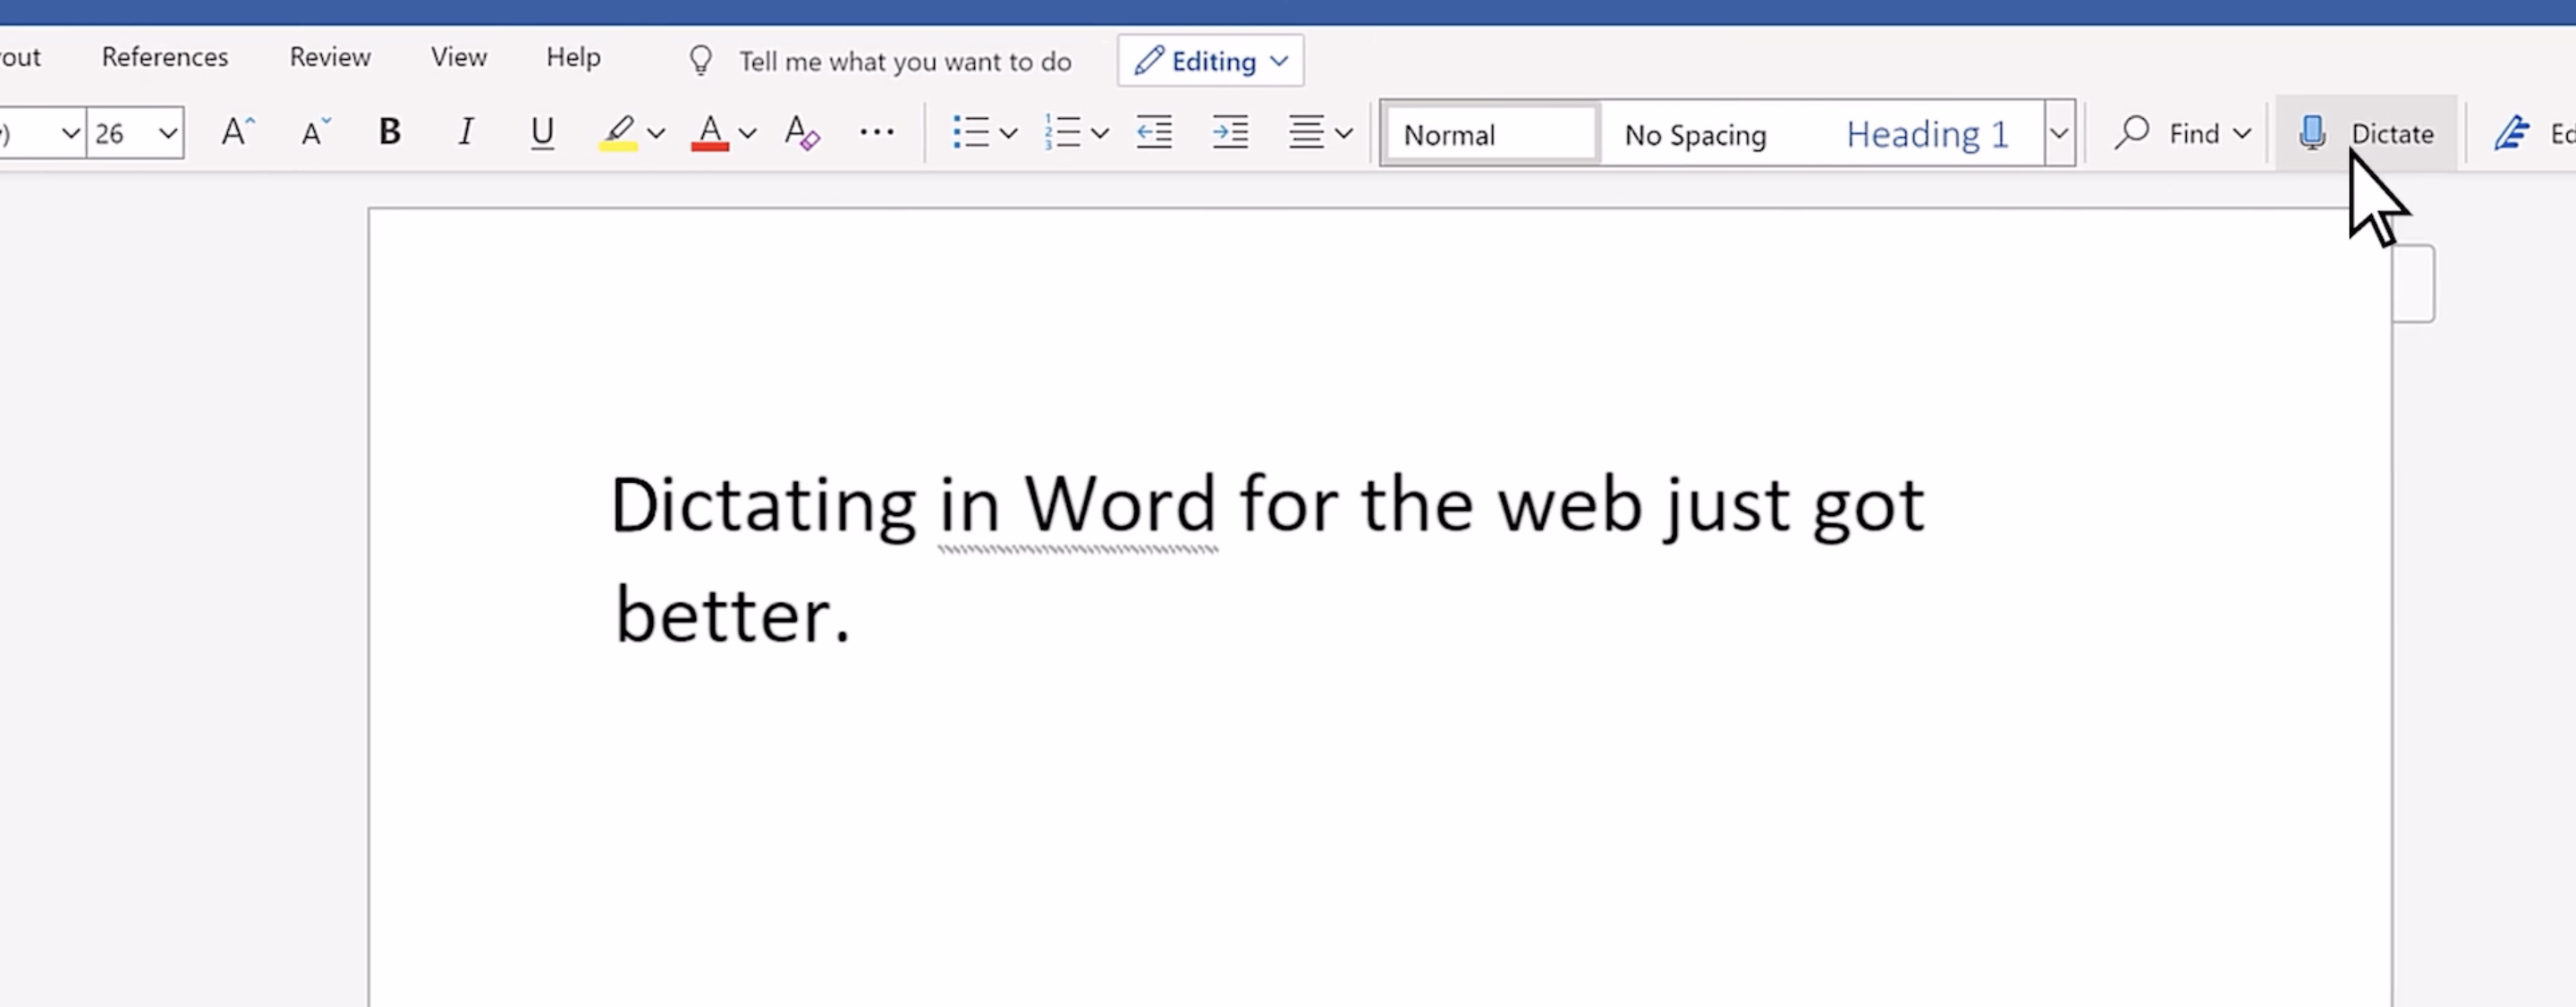This screenshot has height=1007, width=2576.
Task: Toggle Bold formatting
Action: (x=390, y=132)
